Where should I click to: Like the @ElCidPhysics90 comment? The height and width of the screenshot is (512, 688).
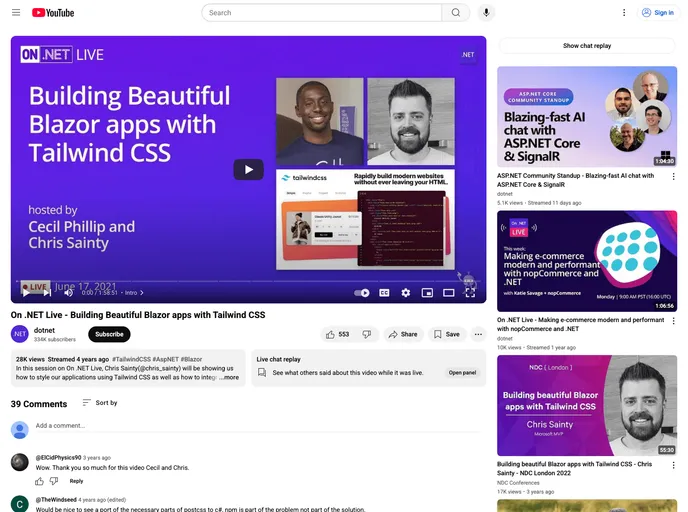(39, 481)
